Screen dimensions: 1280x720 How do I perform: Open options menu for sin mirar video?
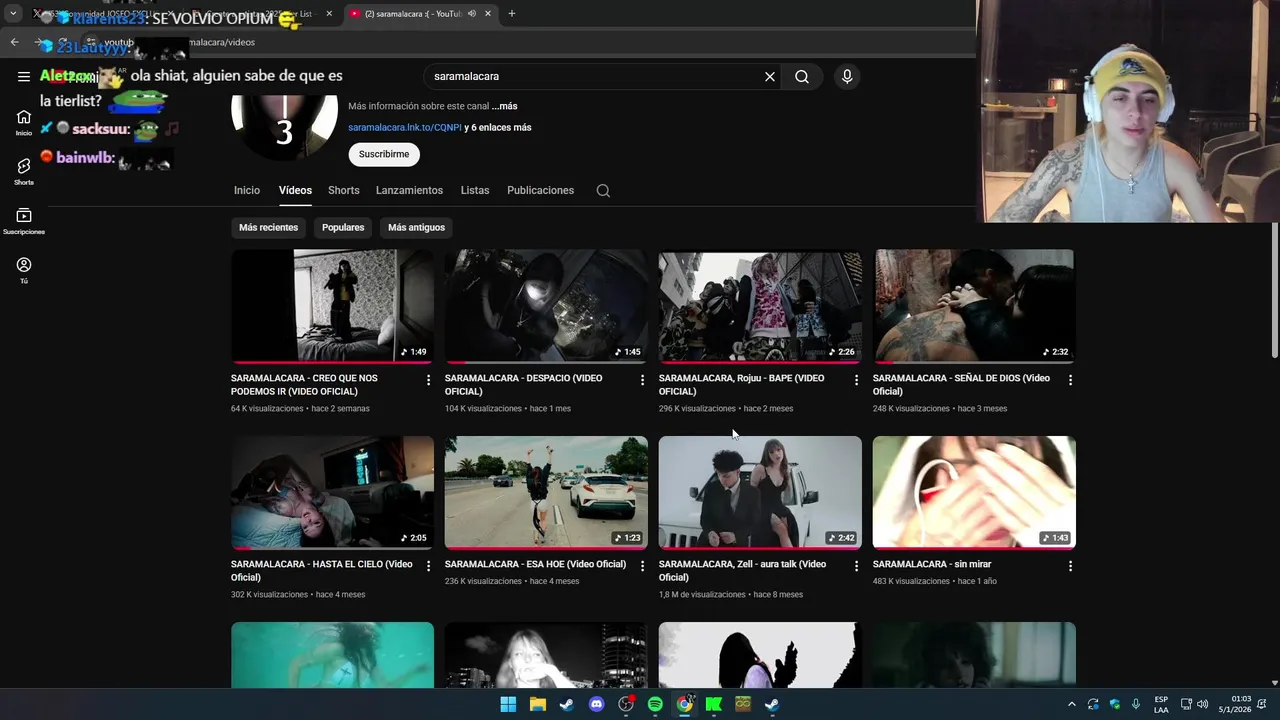[1070, 566]
